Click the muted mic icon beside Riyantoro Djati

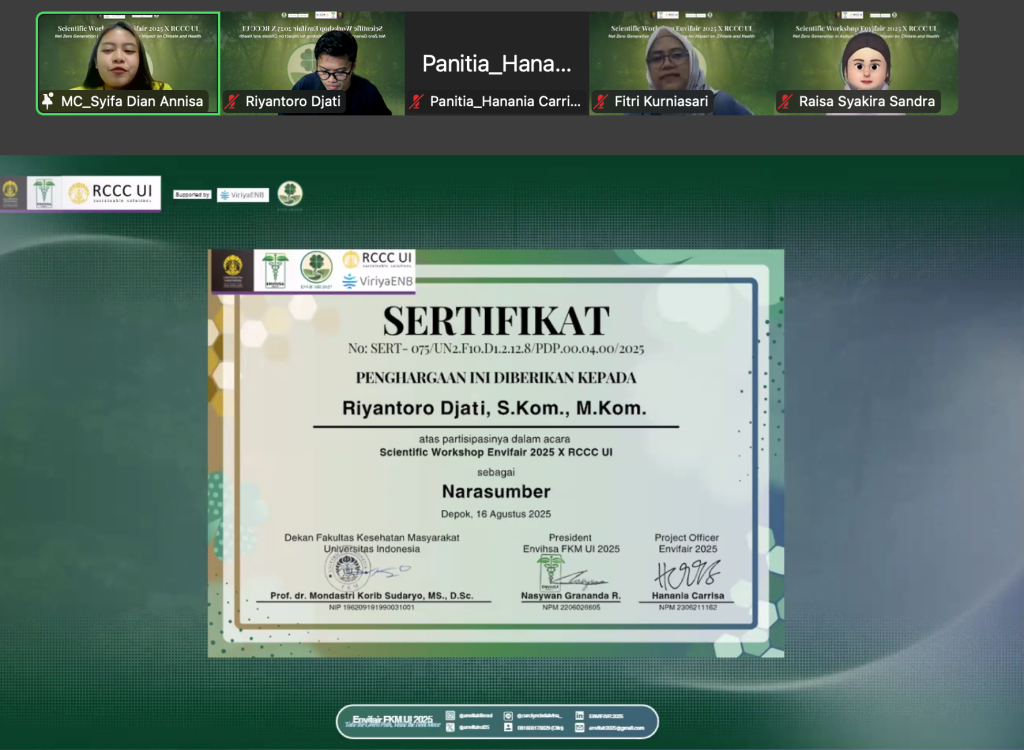pyautogui.click(x=232, y=101)
